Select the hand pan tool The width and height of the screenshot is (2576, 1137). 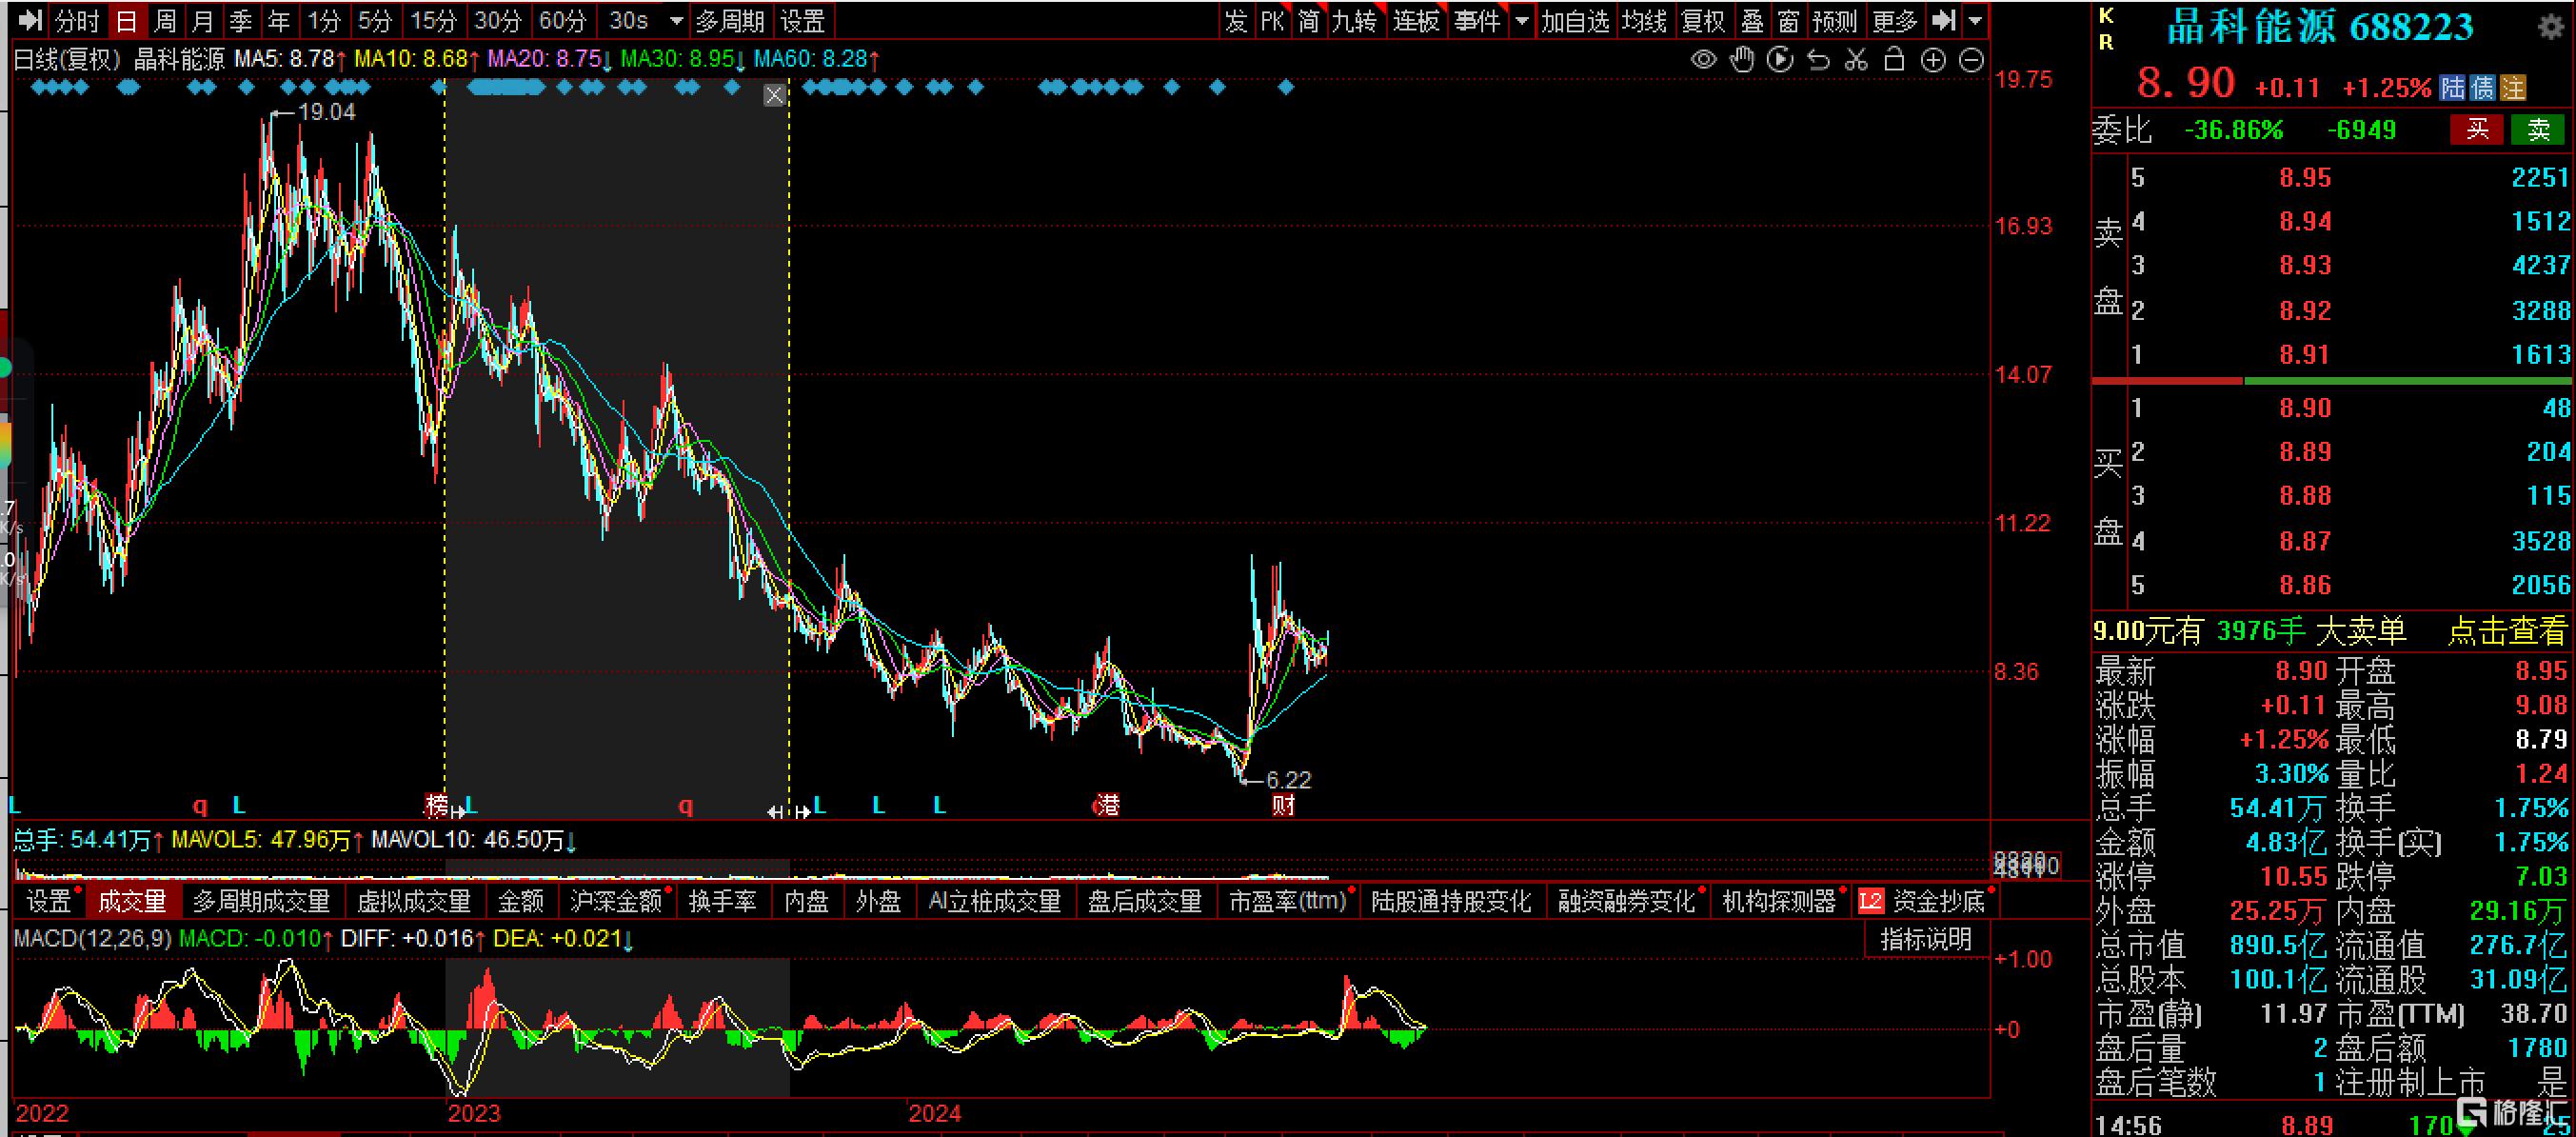pyautogui.click(x=1742, y=60)
